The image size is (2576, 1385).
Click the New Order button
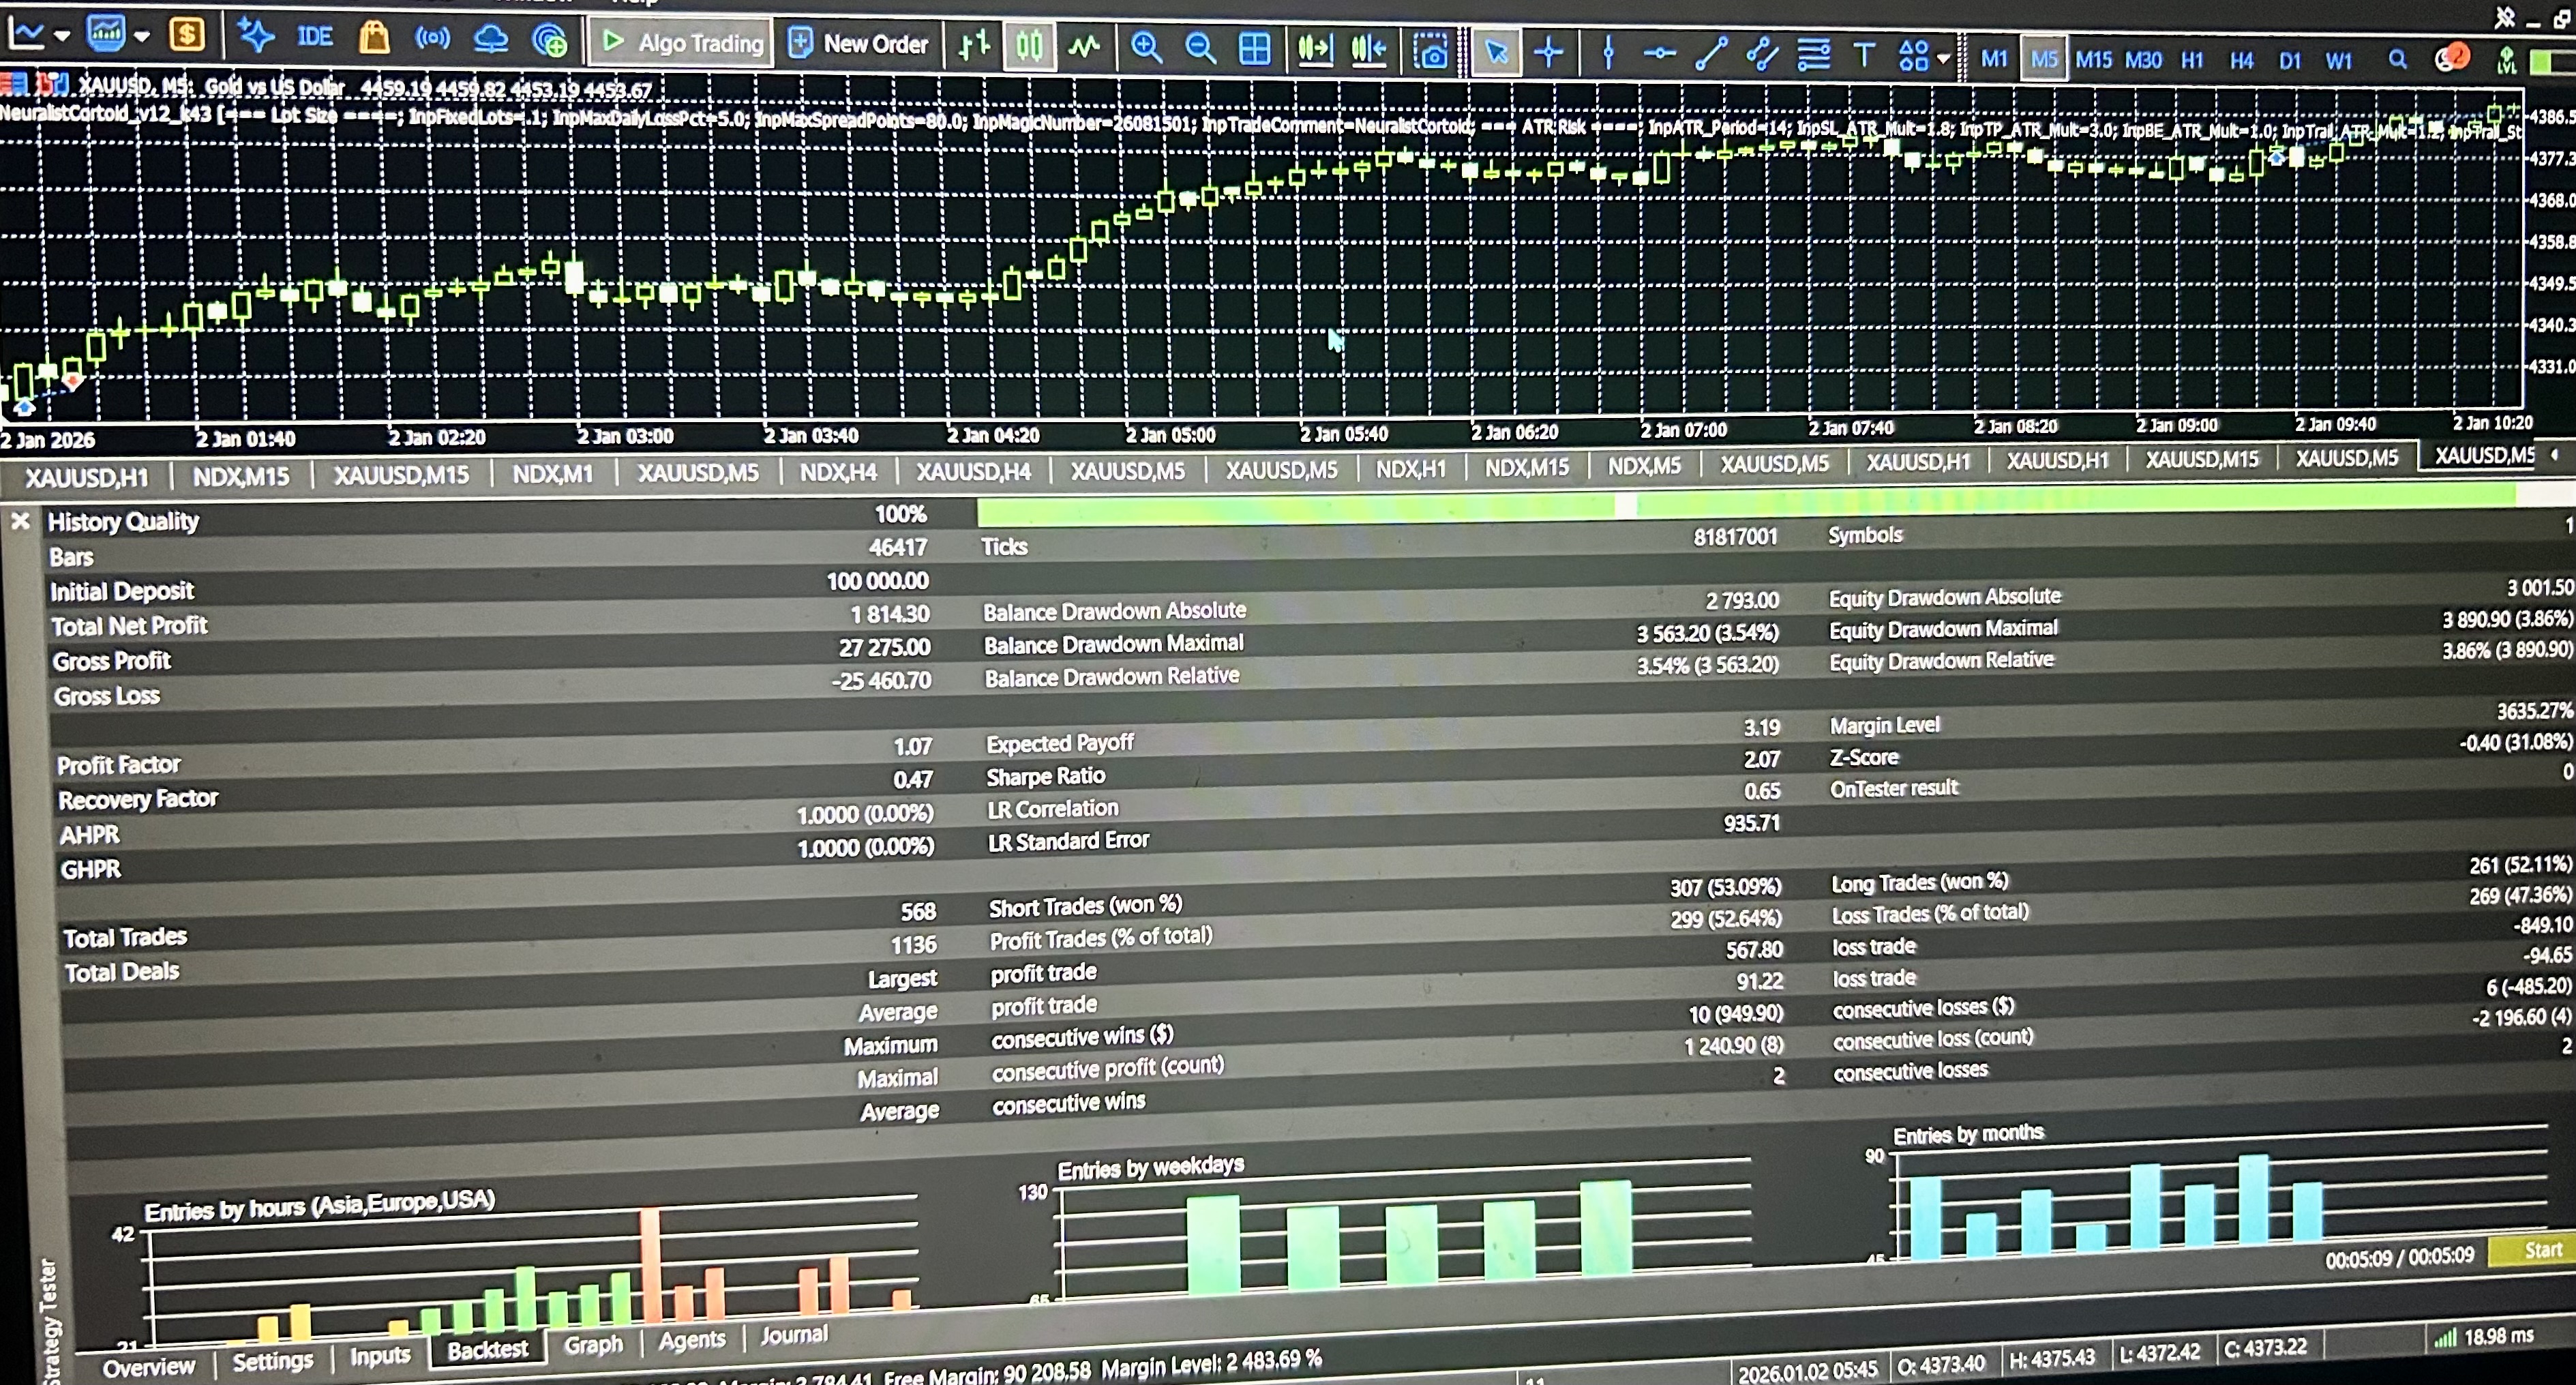pos(860,44)
